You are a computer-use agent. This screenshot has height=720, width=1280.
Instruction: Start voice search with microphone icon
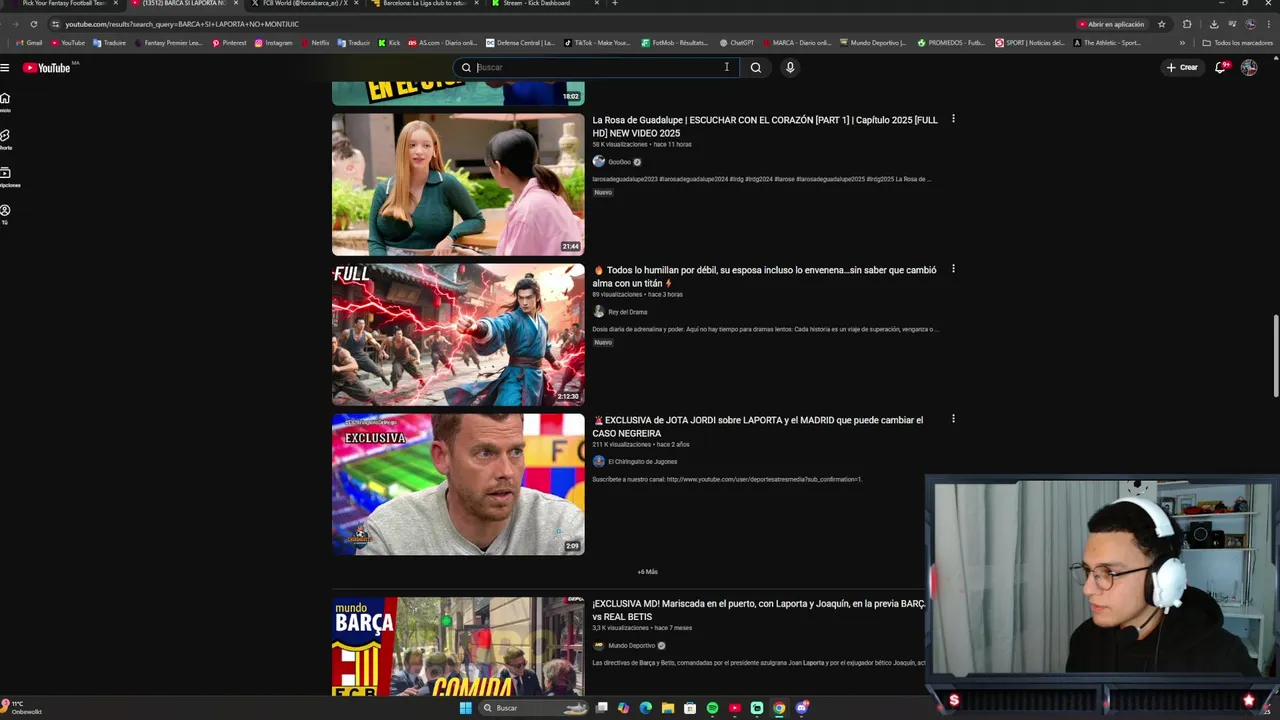[790, 67]
